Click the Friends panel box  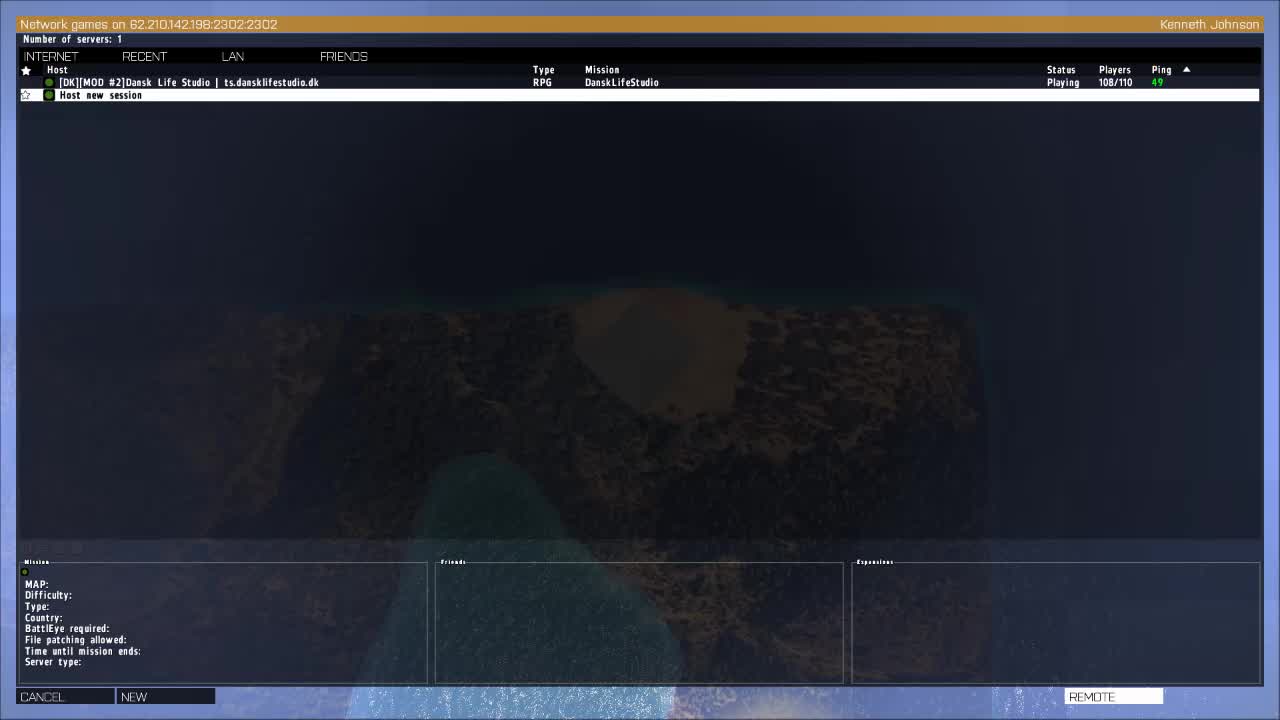[x=639, y=623]
